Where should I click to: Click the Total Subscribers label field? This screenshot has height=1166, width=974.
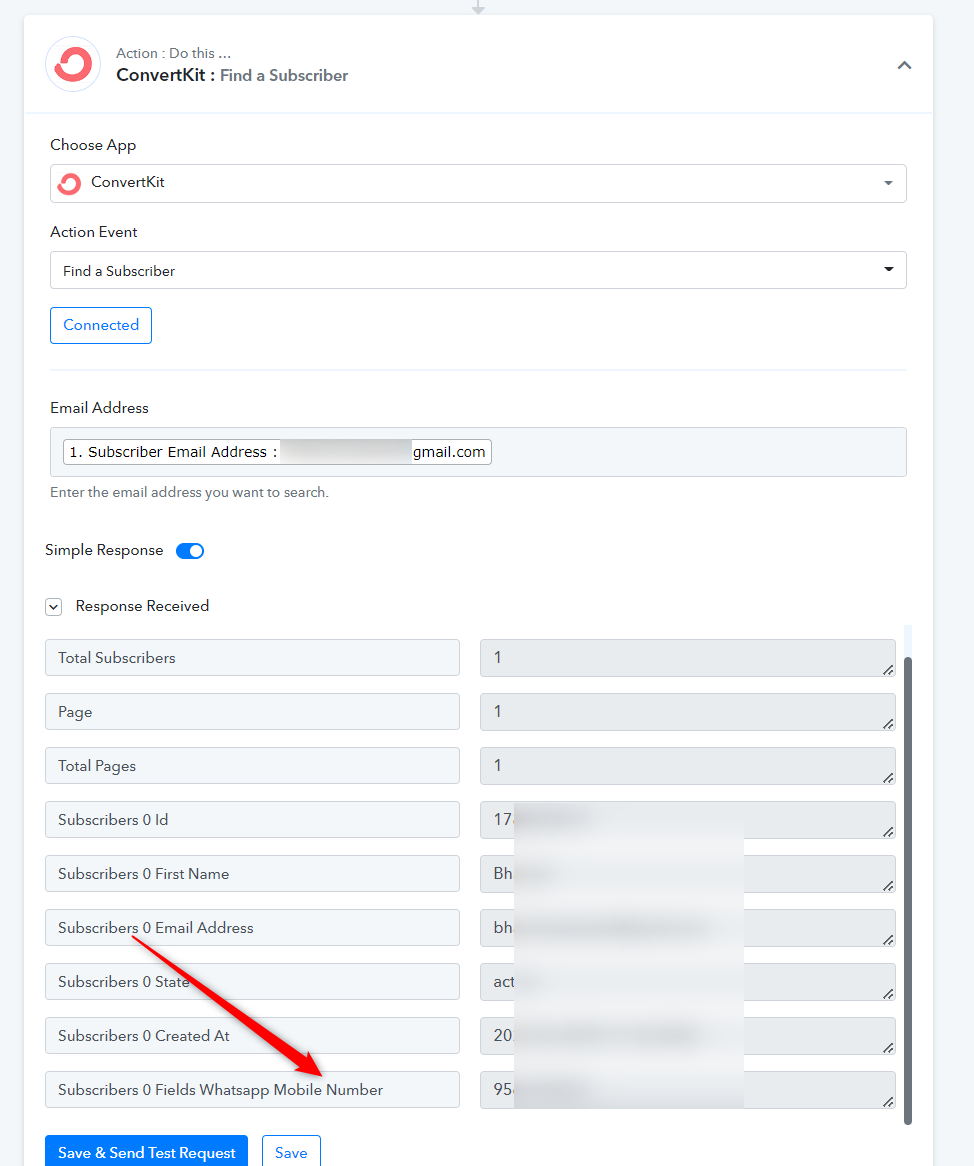252,657
